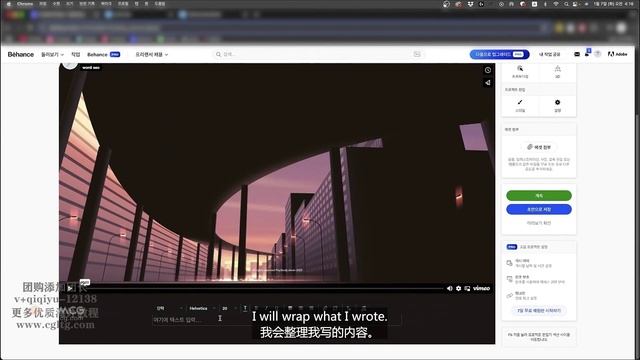Click the Behance logo in the header
Screen dimensions: 640x360
(x=21, y=54)
